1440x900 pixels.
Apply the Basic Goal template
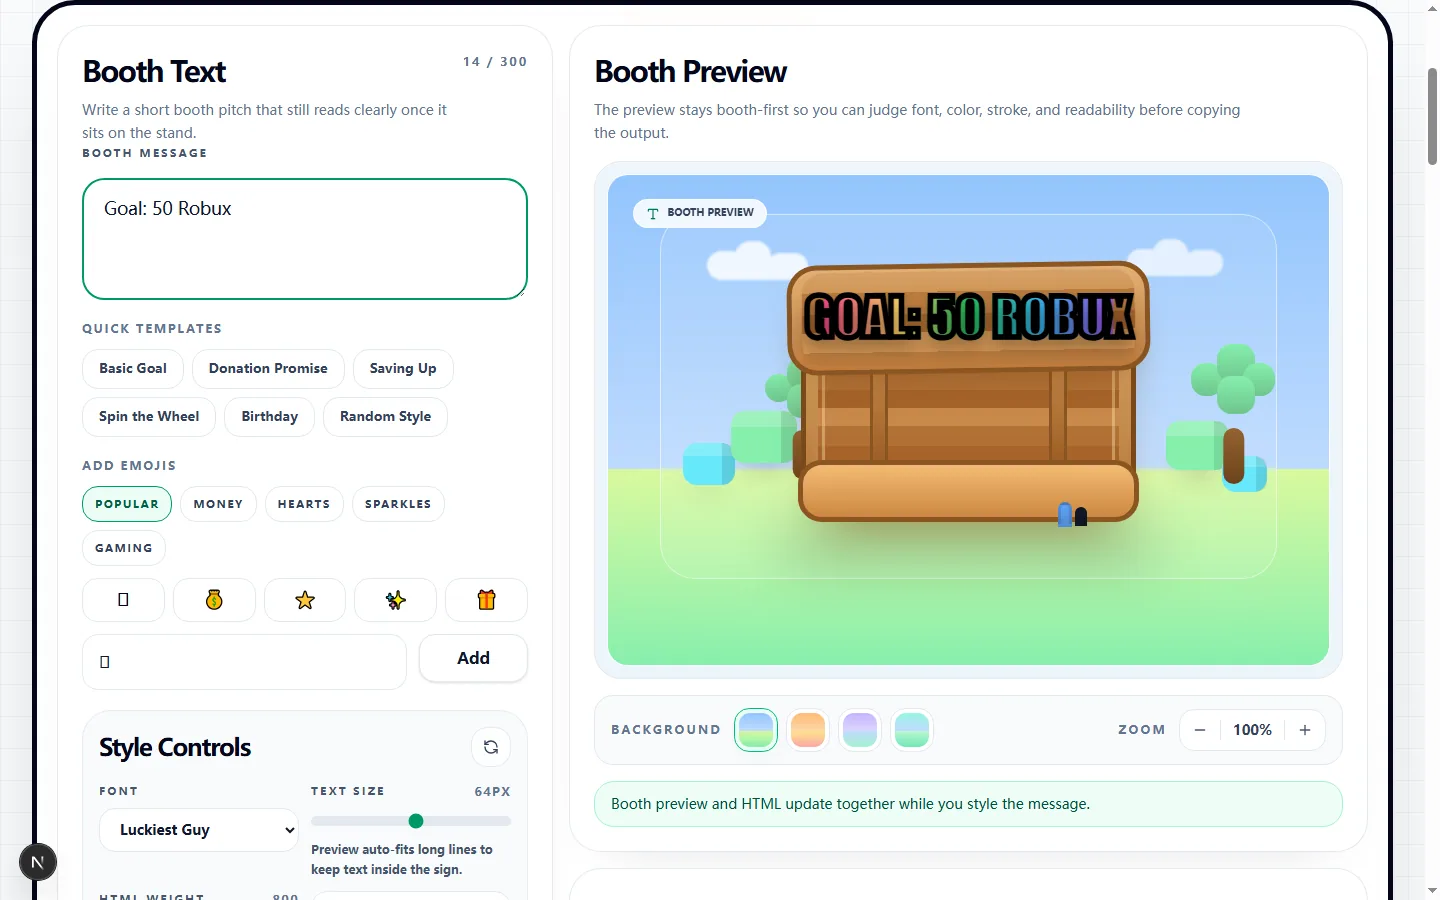point(133,368)
